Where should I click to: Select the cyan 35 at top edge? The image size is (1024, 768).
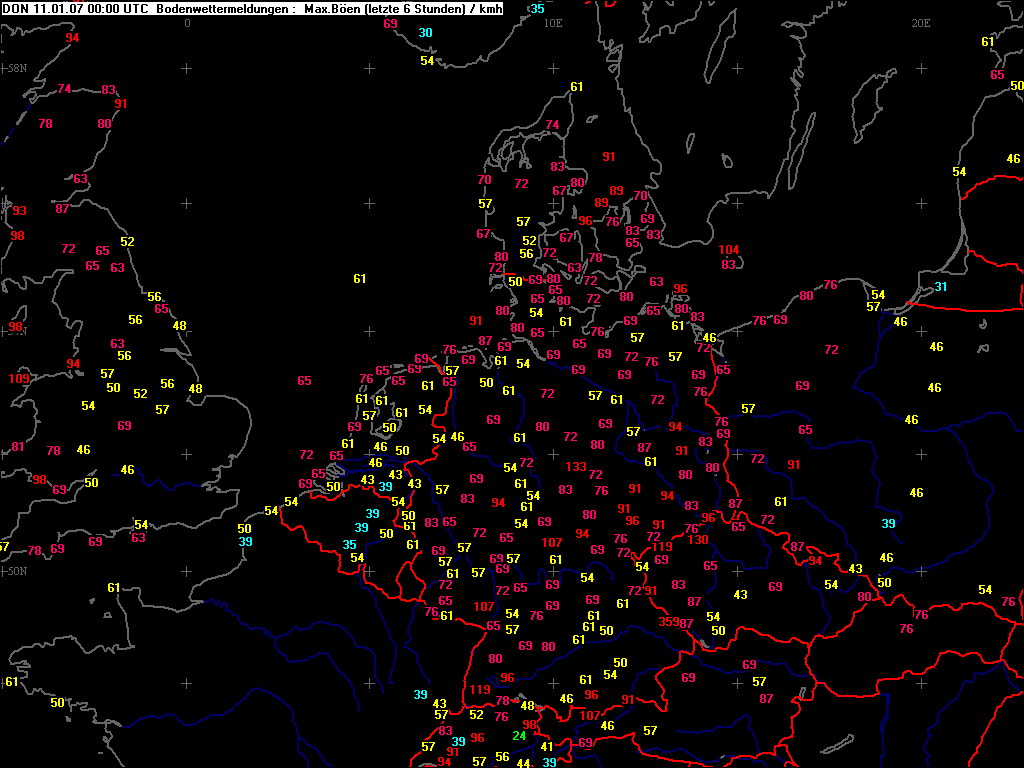(537, 8)
